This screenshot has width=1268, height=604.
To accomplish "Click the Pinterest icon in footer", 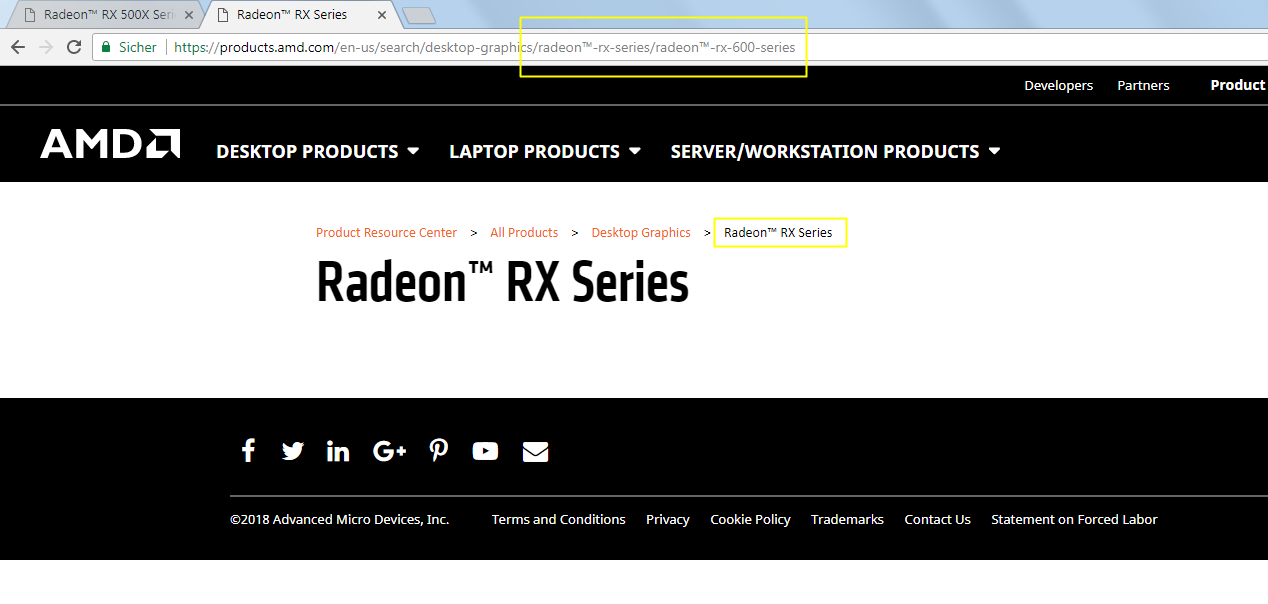I will tap(438, 451).
